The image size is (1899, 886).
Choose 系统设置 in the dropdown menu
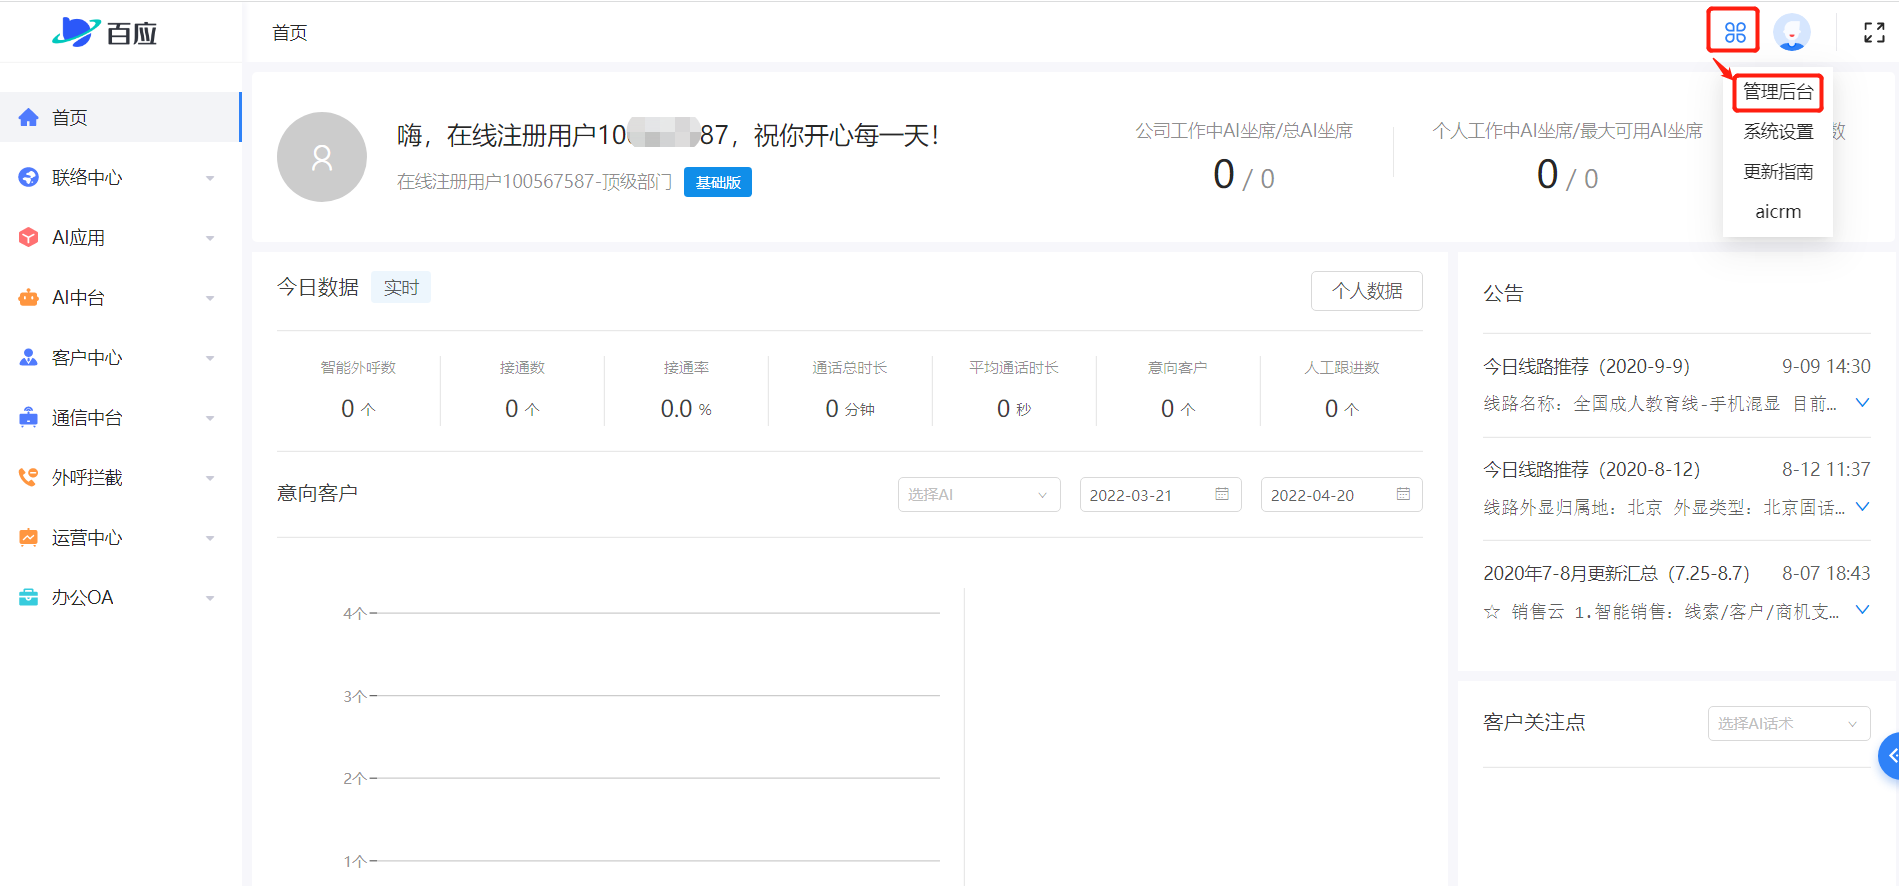[x=1777, y=132]
